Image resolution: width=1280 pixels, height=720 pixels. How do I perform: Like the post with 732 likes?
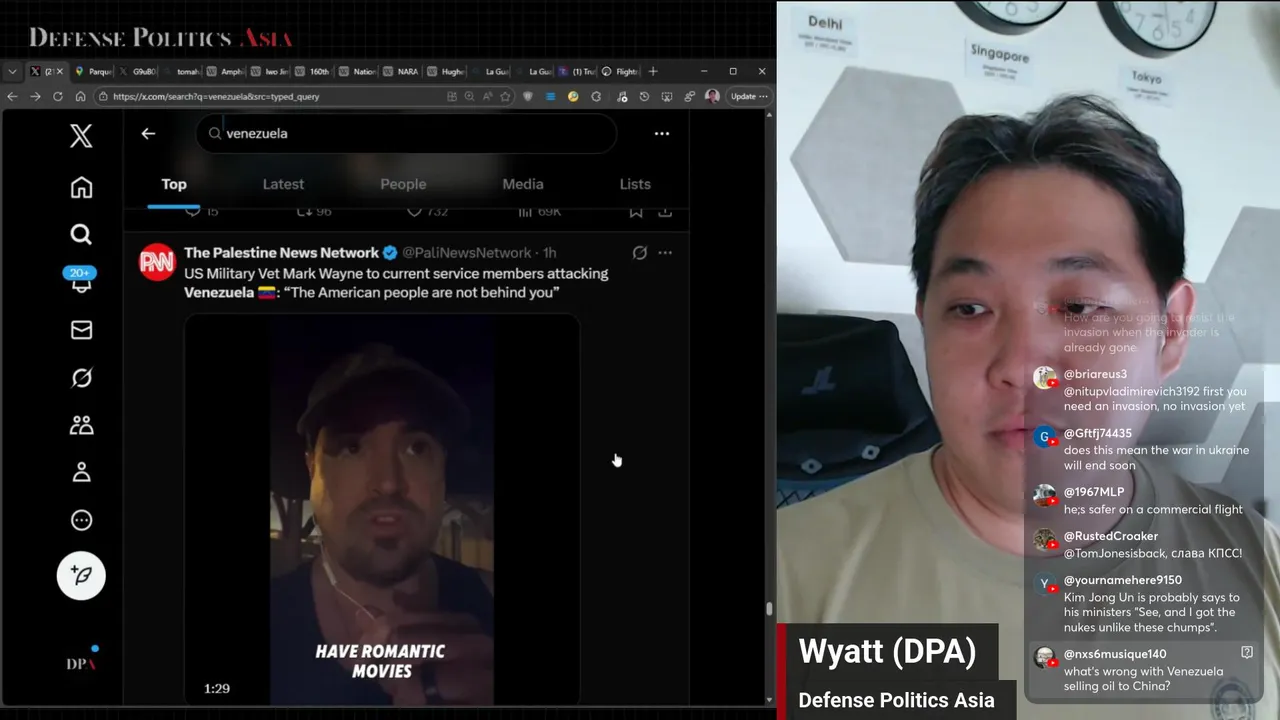(427, 212)
